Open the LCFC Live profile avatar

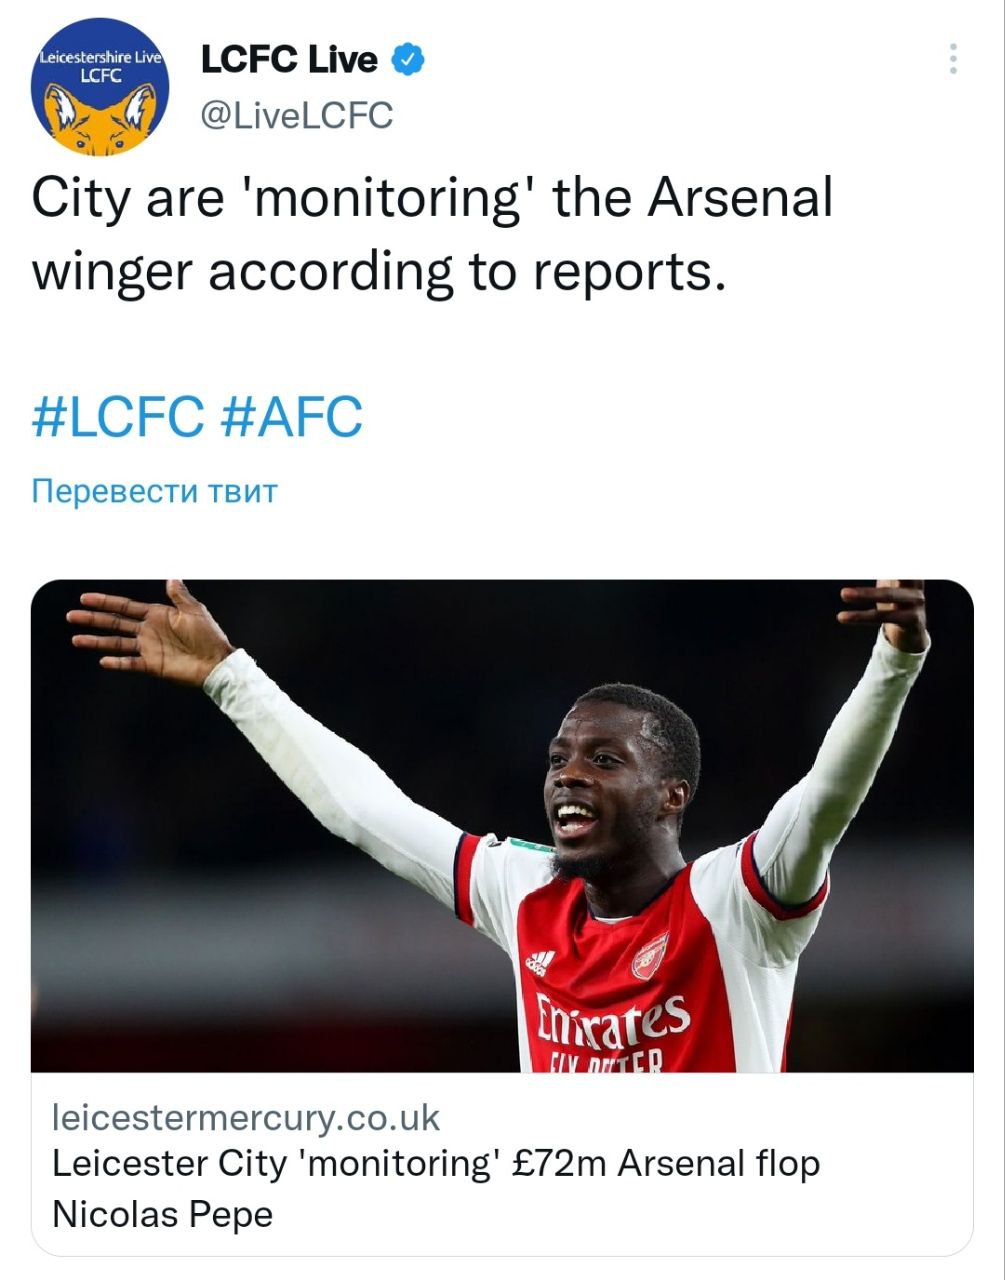coord(100,87)
